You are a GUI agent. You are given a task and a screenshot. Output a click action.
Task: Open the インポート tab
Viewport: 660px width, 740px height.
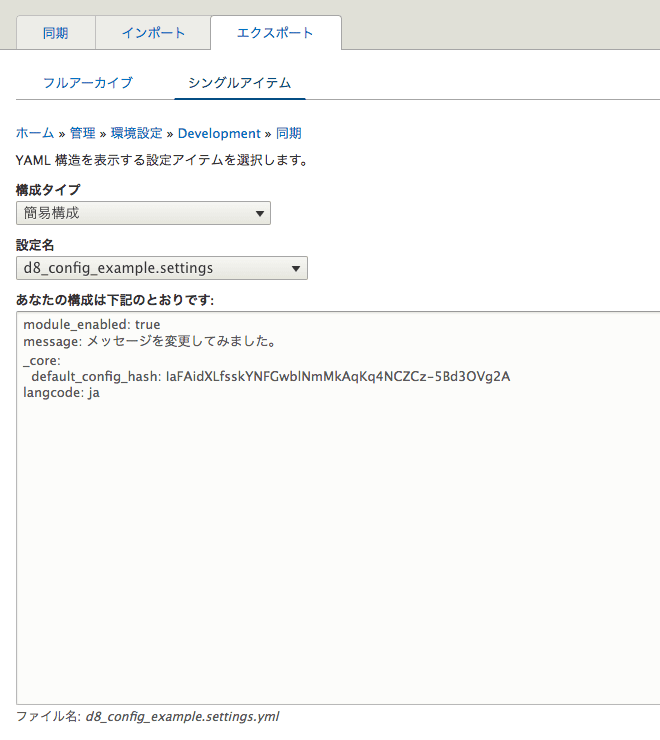point(153,33)
